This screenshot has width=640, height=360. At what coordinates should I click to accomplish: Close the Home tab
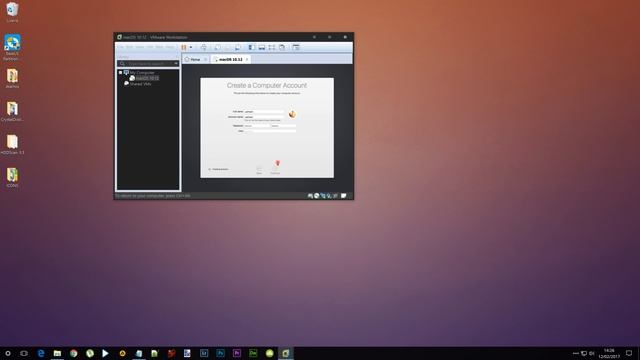(x=205, y=60)
